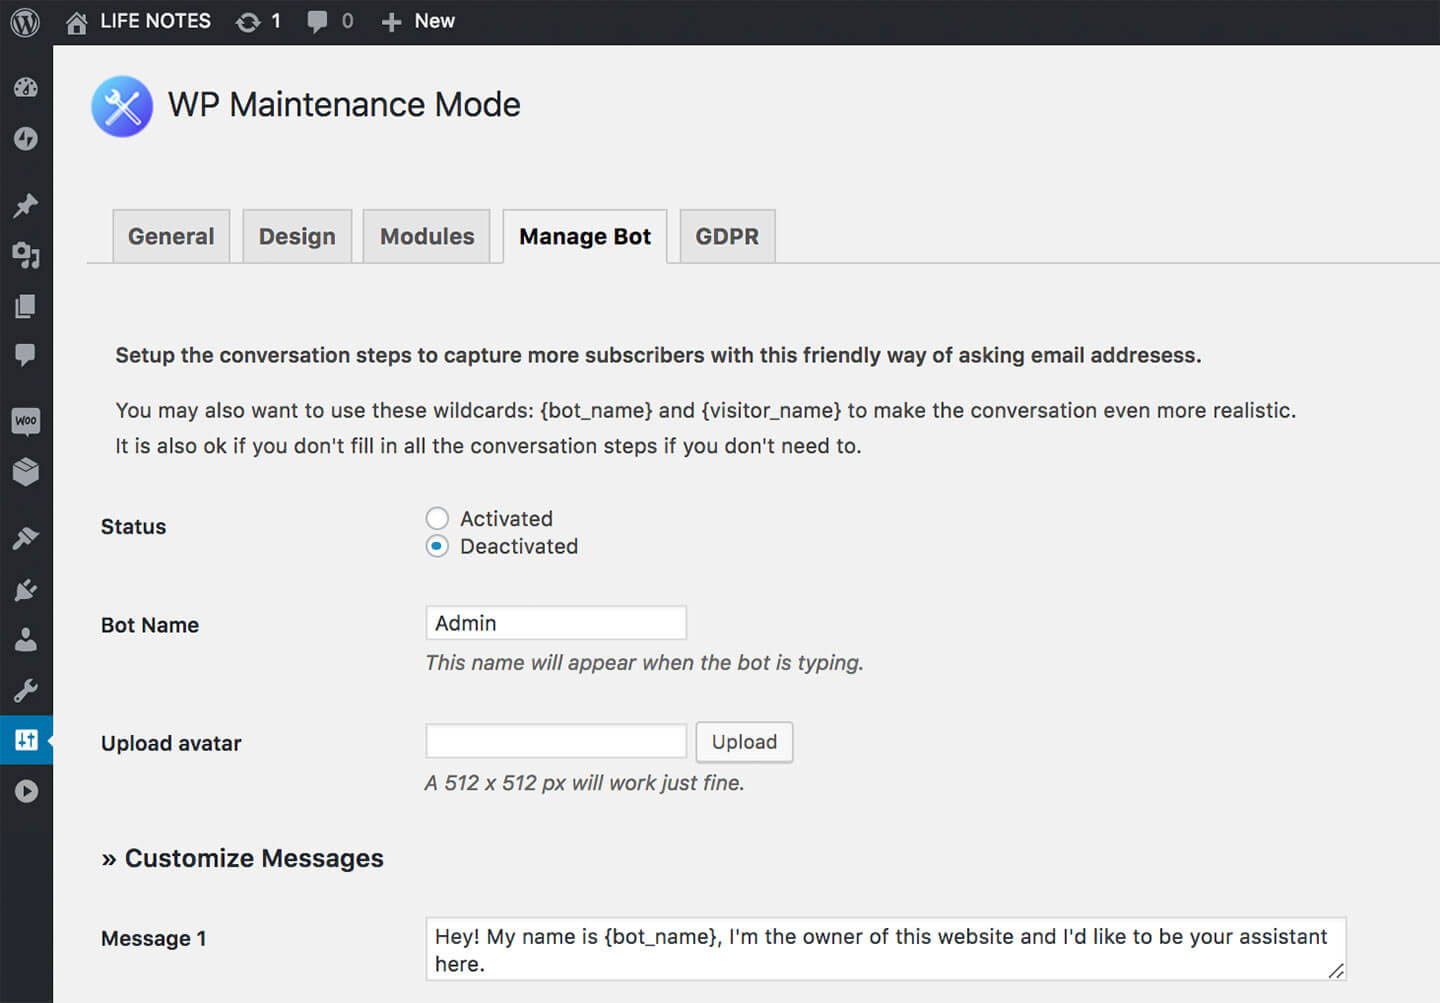Click the Message 1 label

(x=153, y=938)
